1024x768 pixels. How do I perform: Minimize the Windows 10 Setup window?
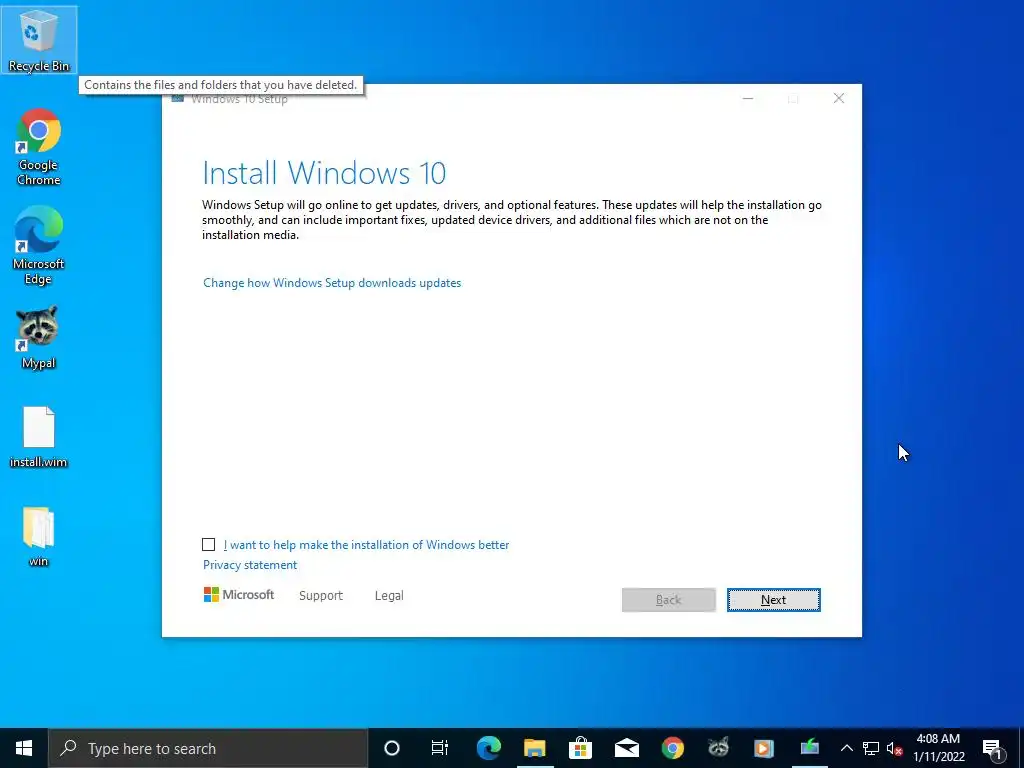(748, 99)
